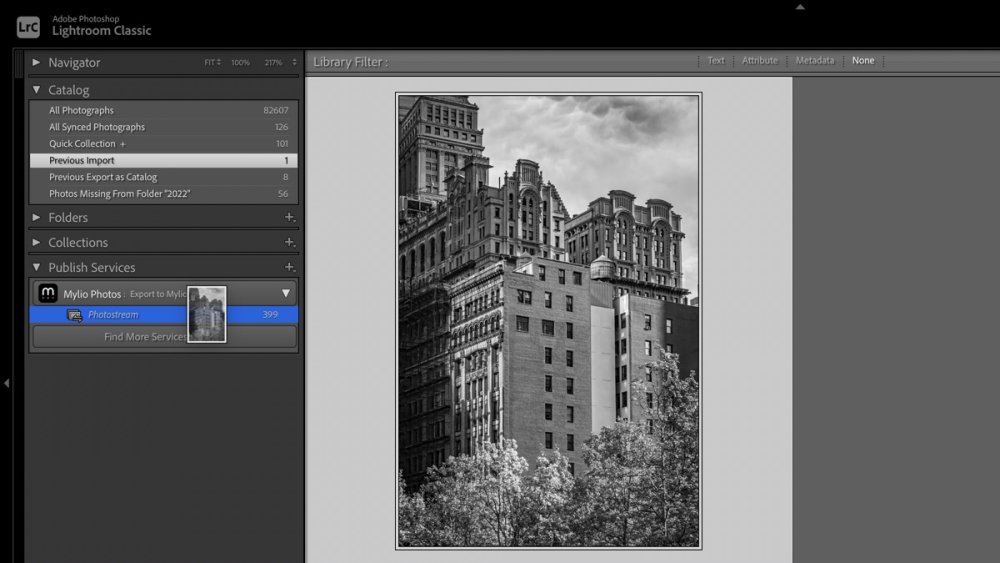Switch Library Filter to Text
The width and height of the screenshot is (1000, 563).
tap(716, 61)
